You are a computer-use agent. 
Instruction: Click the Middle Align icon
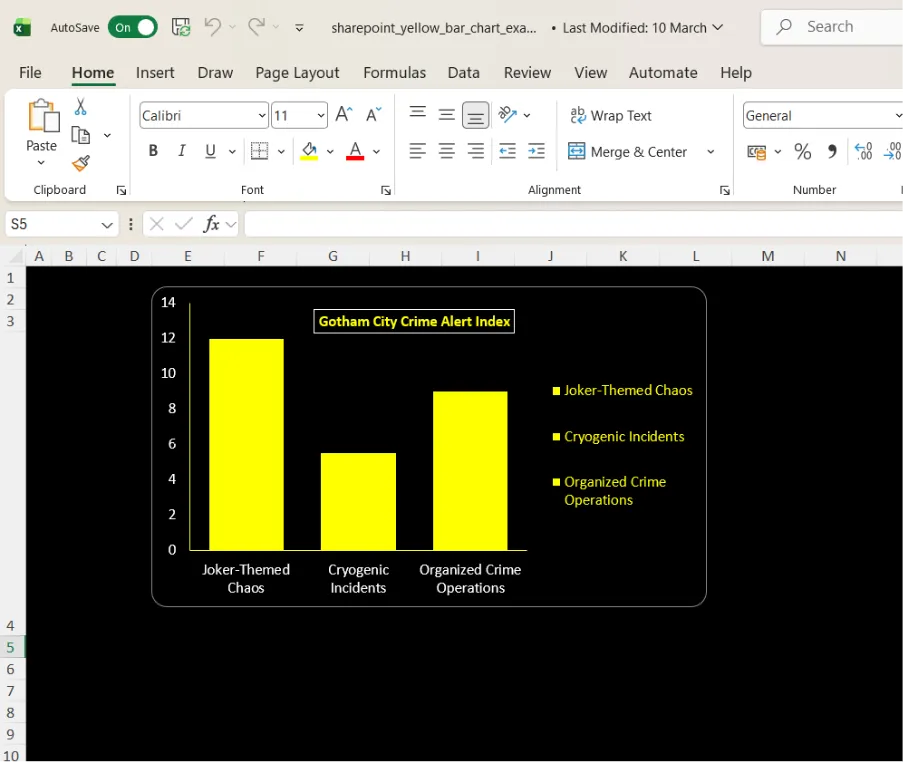tap(446, 114)
